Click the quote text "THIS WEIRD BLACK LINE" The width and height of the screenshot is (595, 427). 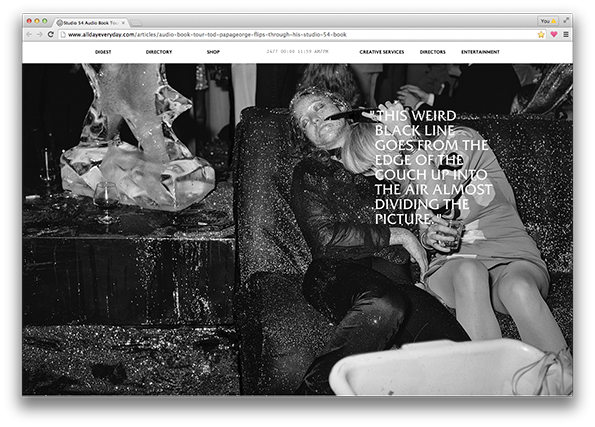click(416, 123)
